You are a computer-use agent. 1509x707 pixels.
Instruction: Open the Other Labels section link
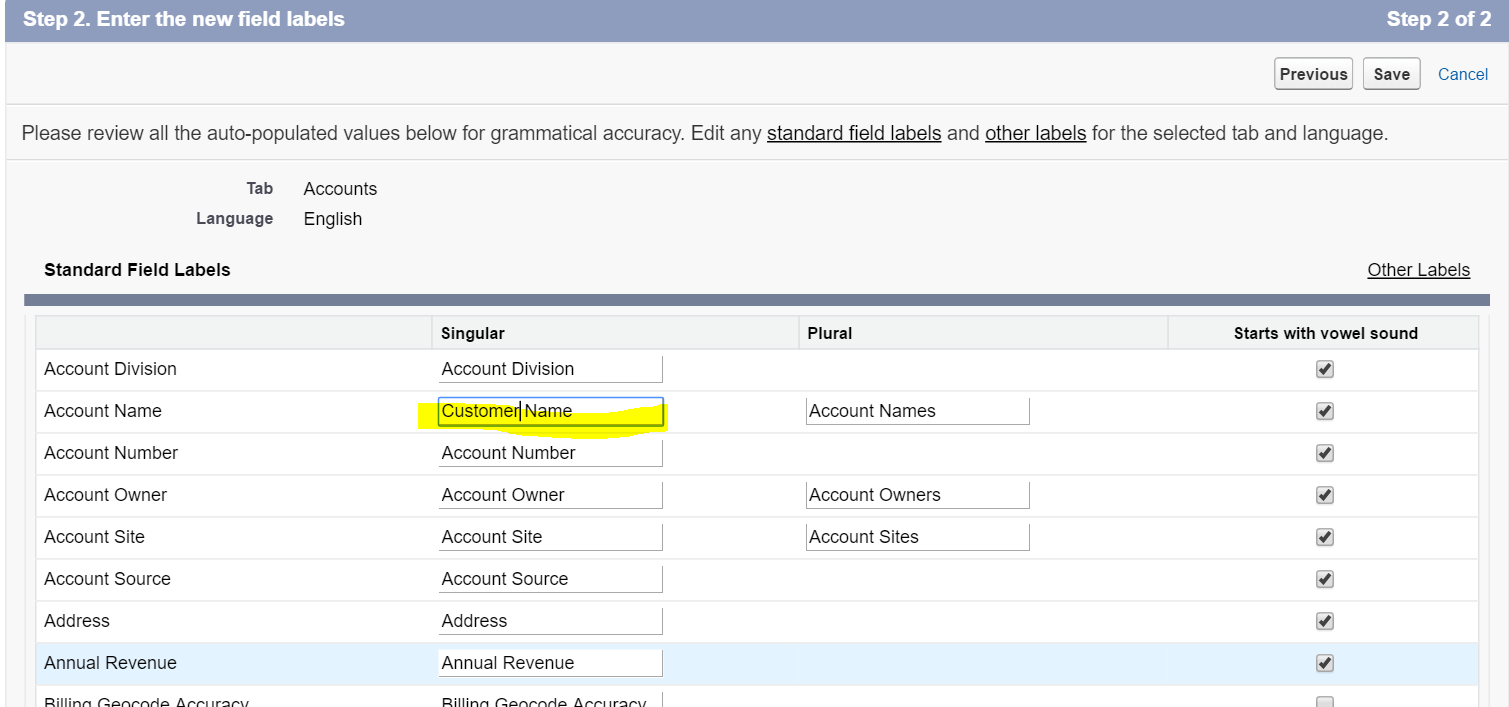tap(1418, 269)
